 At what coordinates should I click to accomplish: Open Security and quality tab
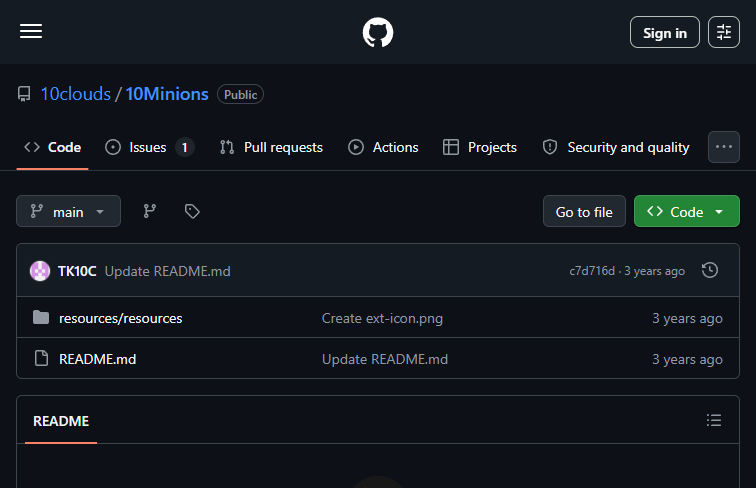click(x=616, y=147)
